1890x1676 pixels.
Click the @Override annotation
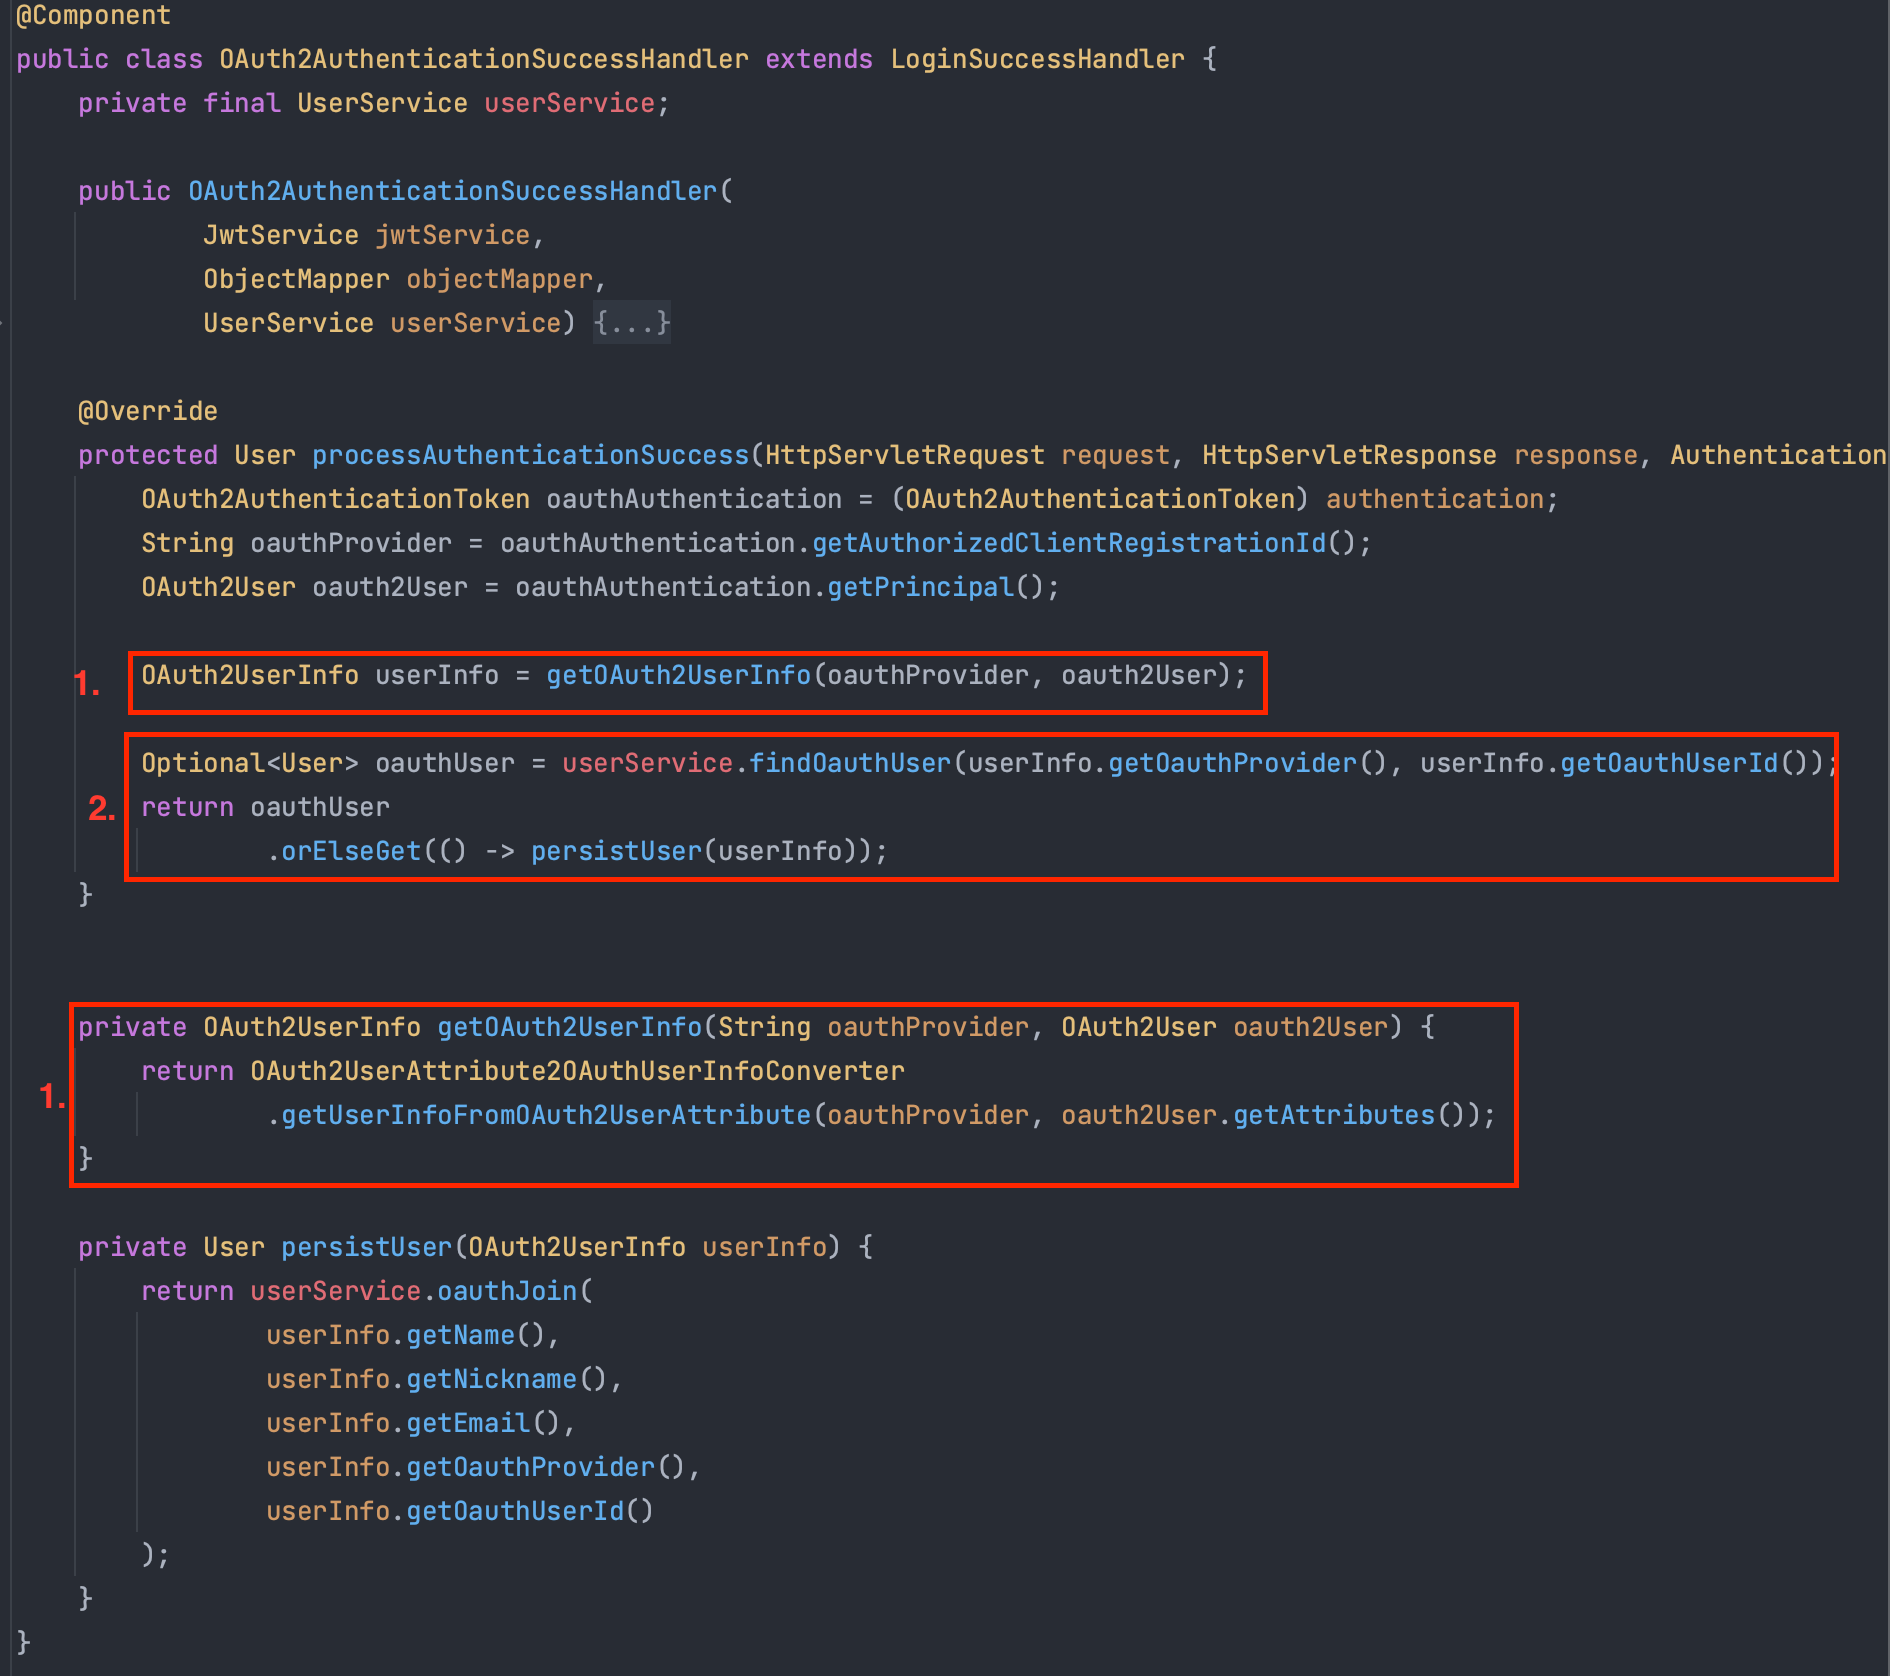click(x=148, y=411)
